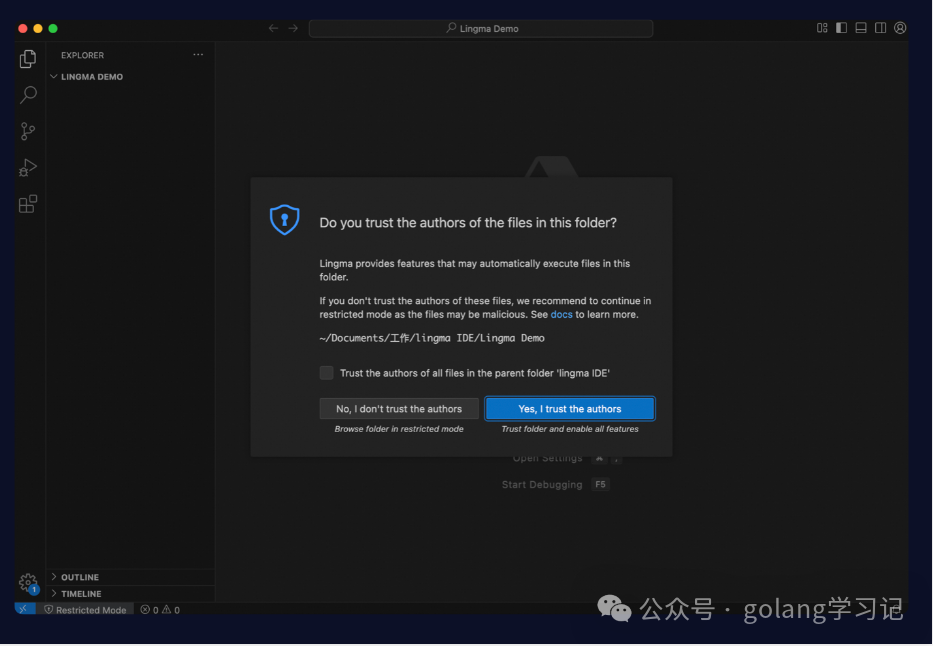Open the Search view in activity bar
933x646 pixels.
tap(28, 95)
